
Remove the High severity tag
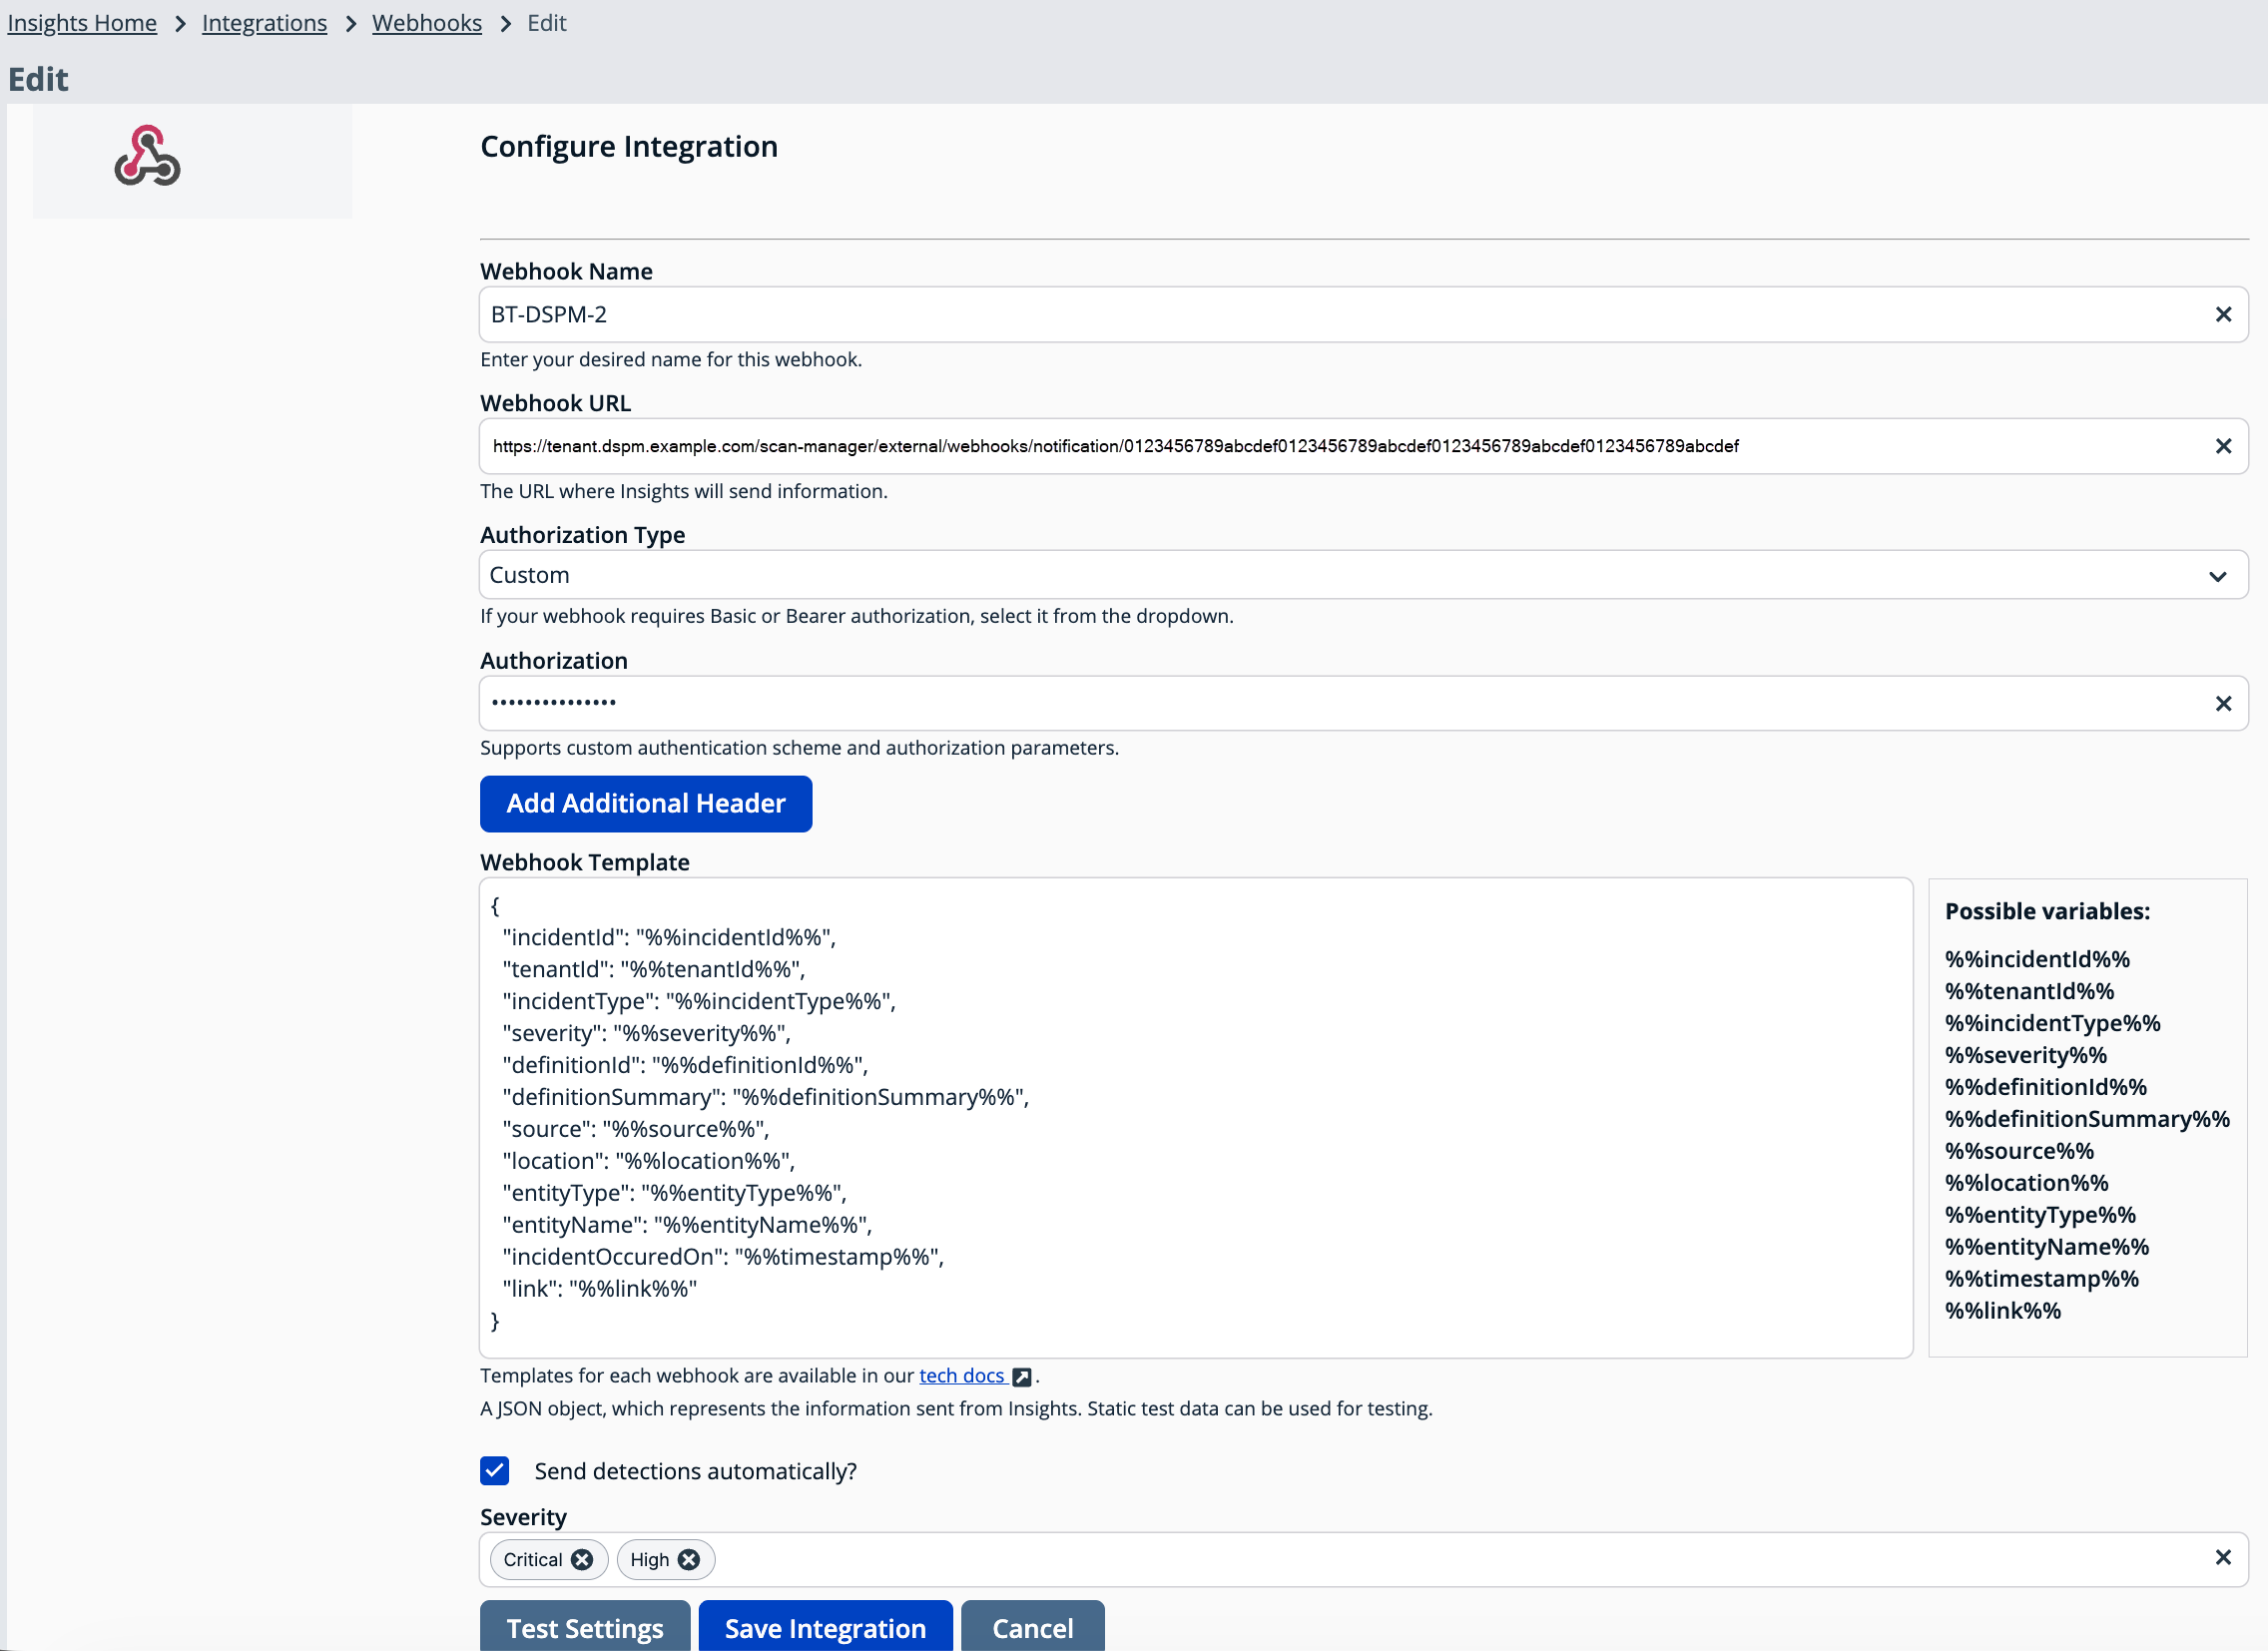coord(689,1560)
